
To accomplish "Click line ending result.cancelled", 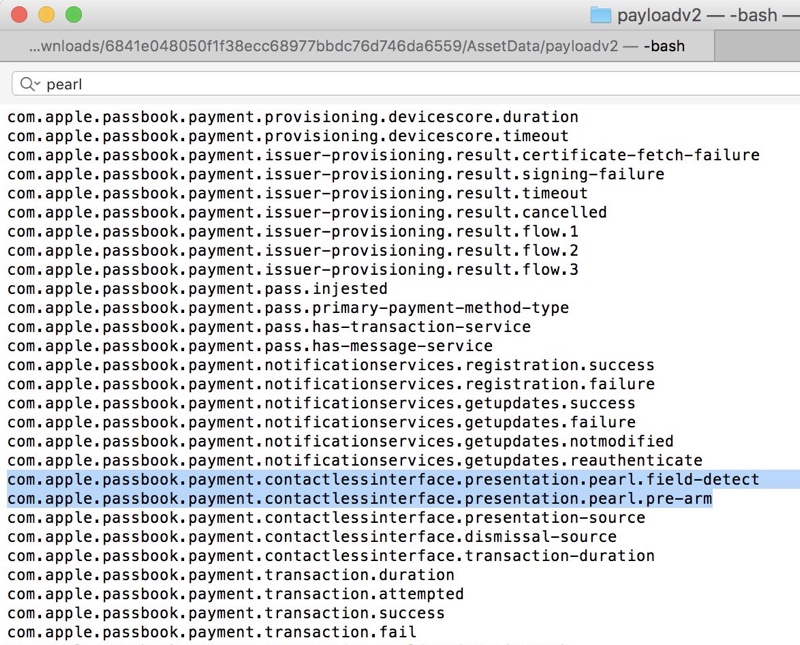I will 307,212.
